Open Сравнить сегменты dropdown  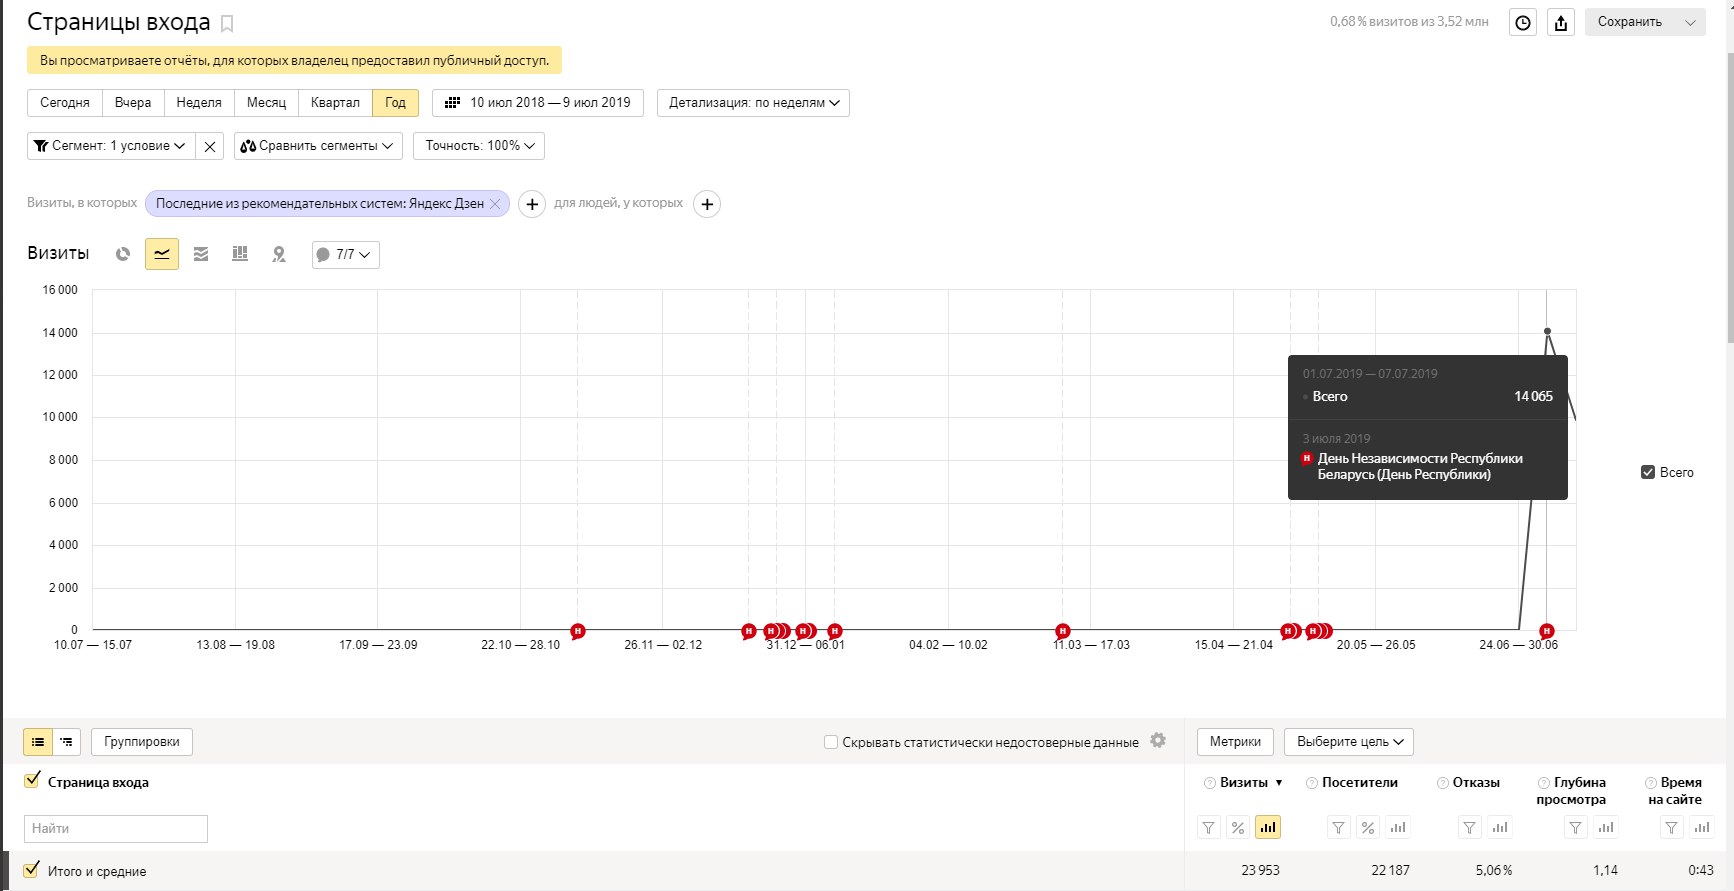318,146
